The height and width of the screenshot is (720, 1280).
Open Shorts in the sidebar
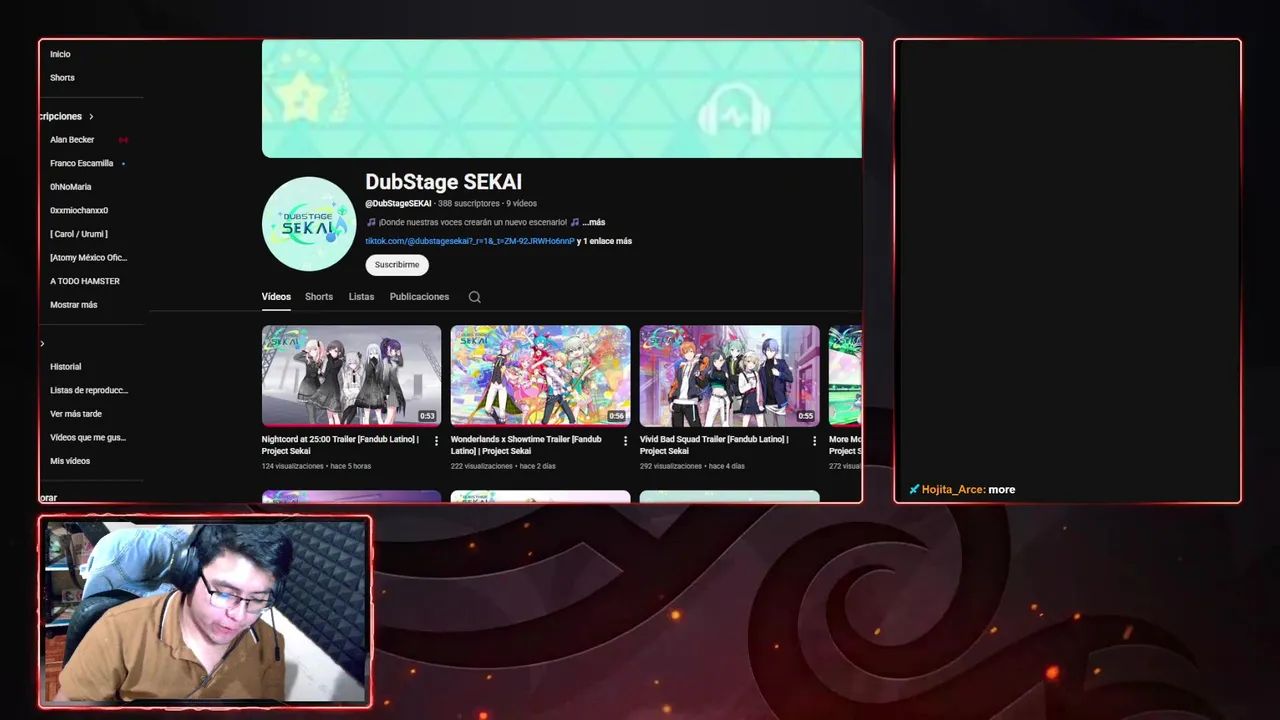pos(62,78)
